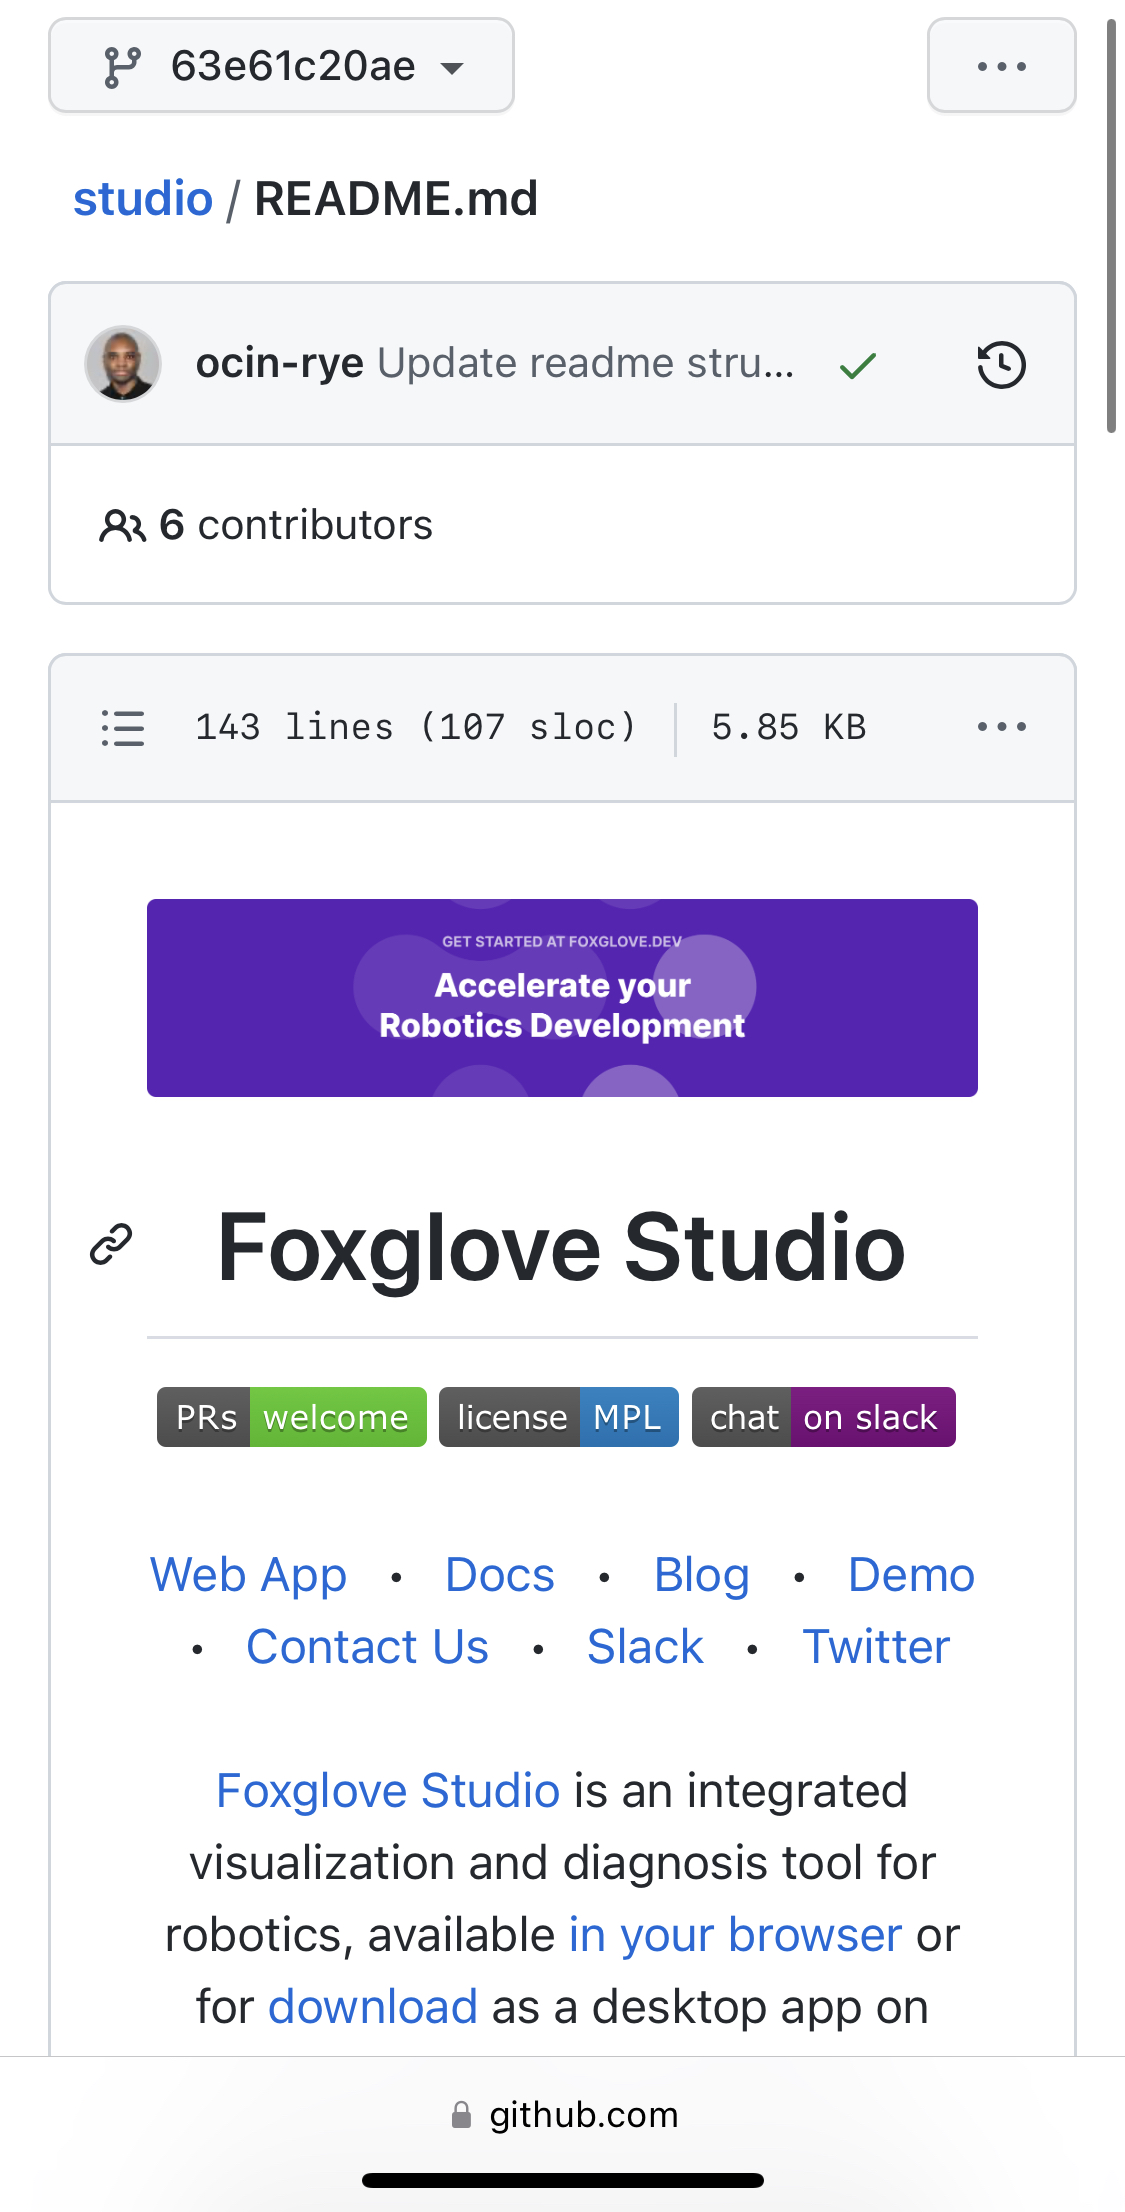Viewport: 1125px width, 2212px height.
Task: Open ocin-rye author profile link
Action: 279,363
